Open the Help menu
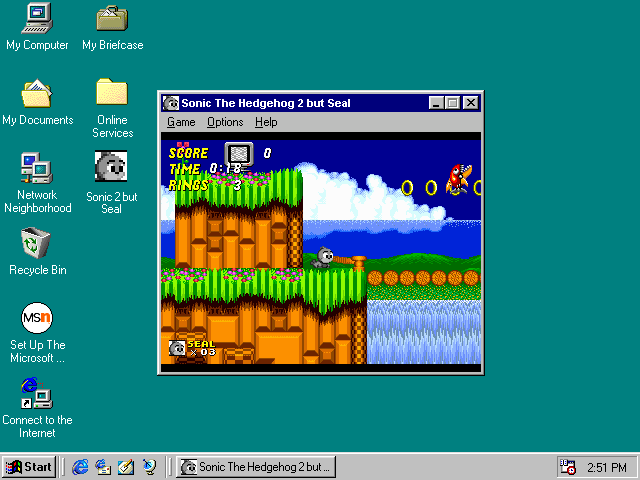The width and height of the screenshot is (640, 480). click(266, 122)
